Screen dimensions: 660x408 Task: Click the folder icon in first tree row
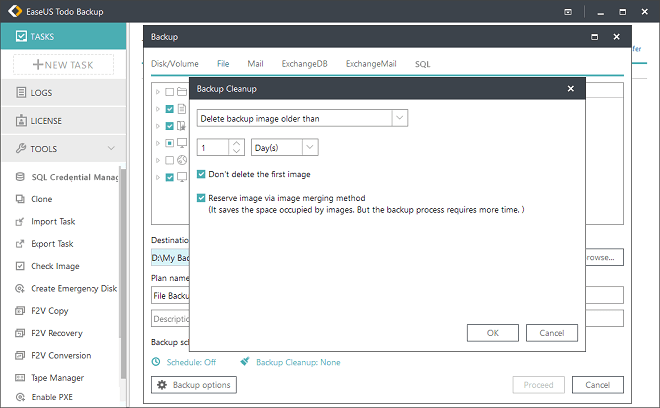pyautogui.click(x=182, y=91)
